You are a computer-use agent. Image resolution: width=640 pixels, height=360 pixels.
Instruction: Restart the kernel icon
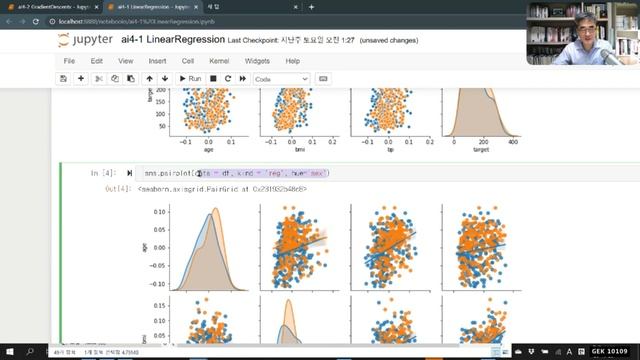point(228,79)
